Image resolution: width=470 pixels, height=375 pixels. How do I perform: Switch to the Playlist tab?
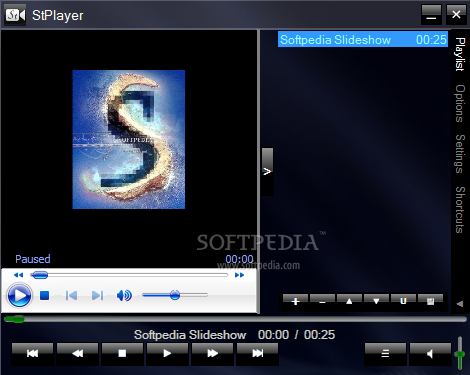click(460, 54)
